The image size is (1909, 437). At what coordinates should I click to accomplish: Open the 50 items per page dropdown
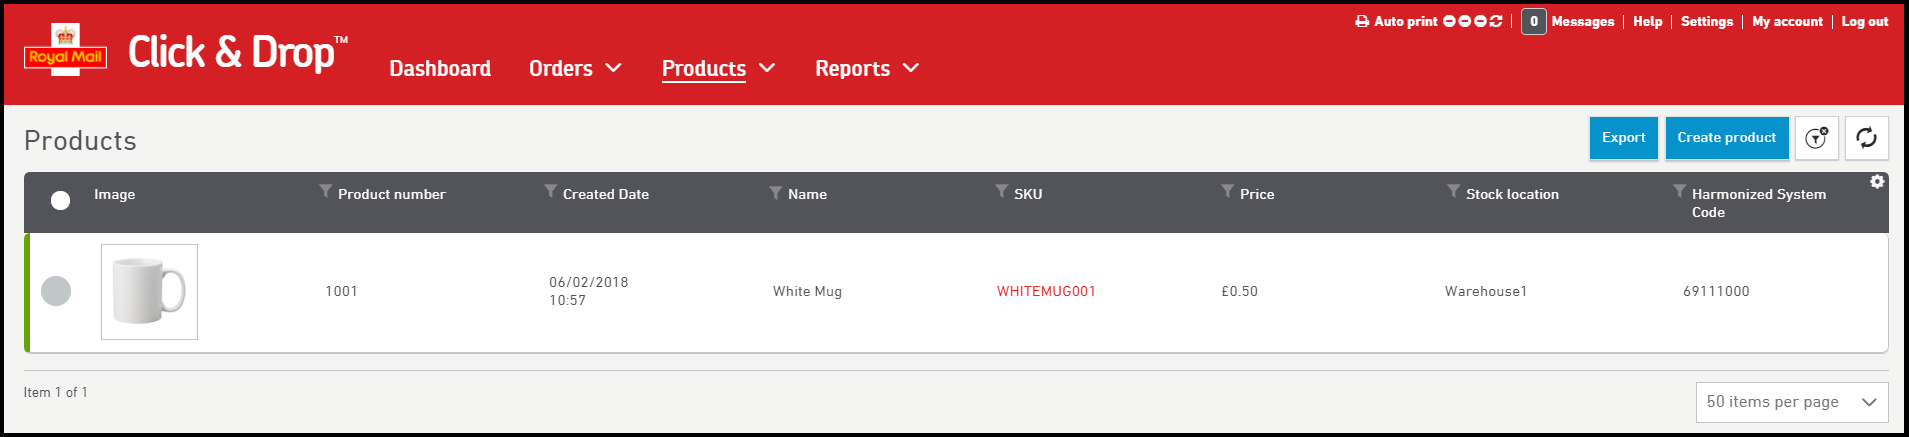[x=1791, y=402]
